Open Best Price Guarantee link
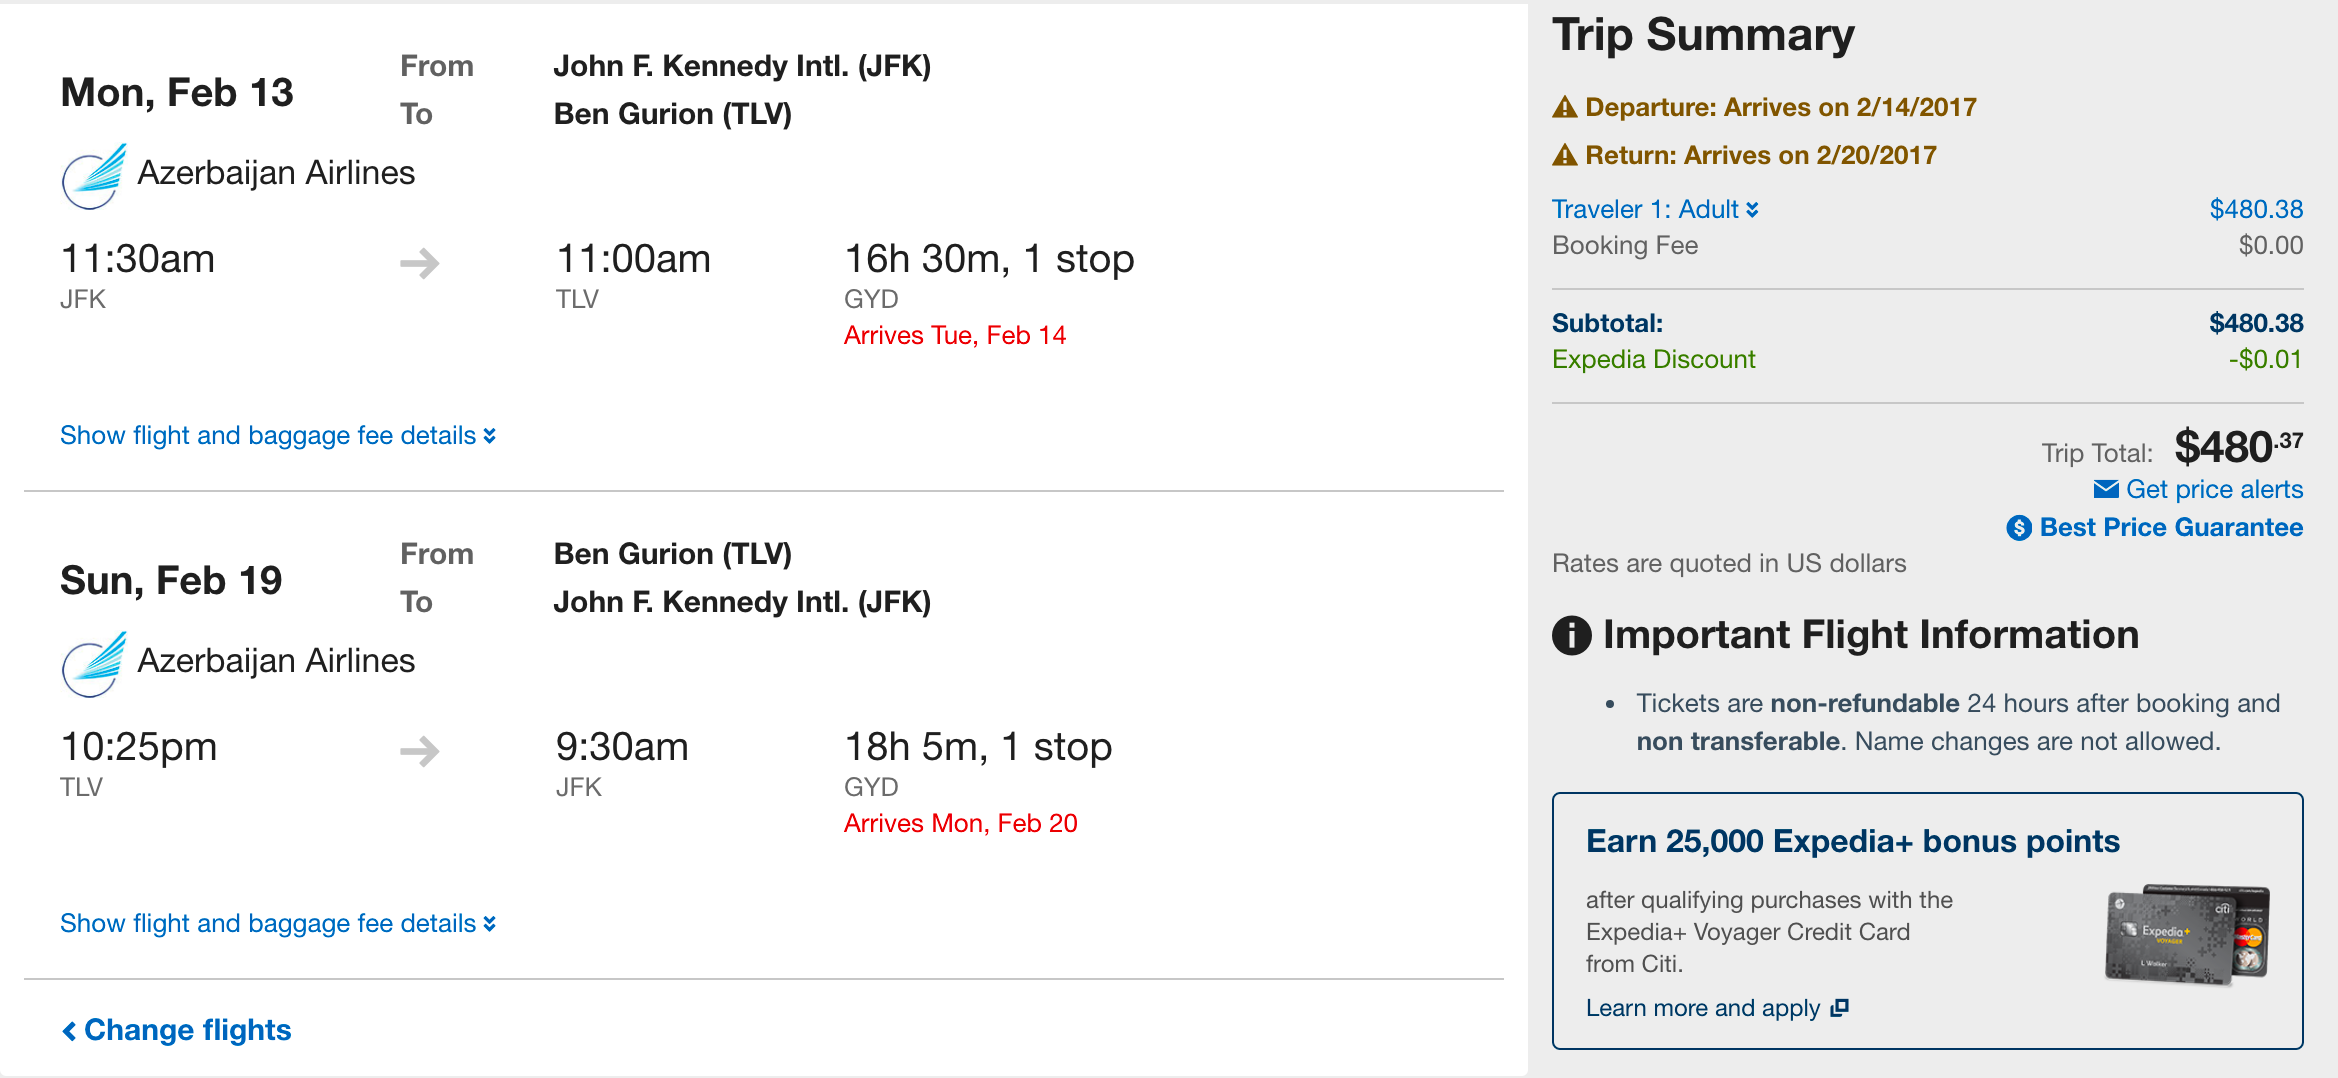This screenshot has width=2338, height=1078. point(2171,528)
